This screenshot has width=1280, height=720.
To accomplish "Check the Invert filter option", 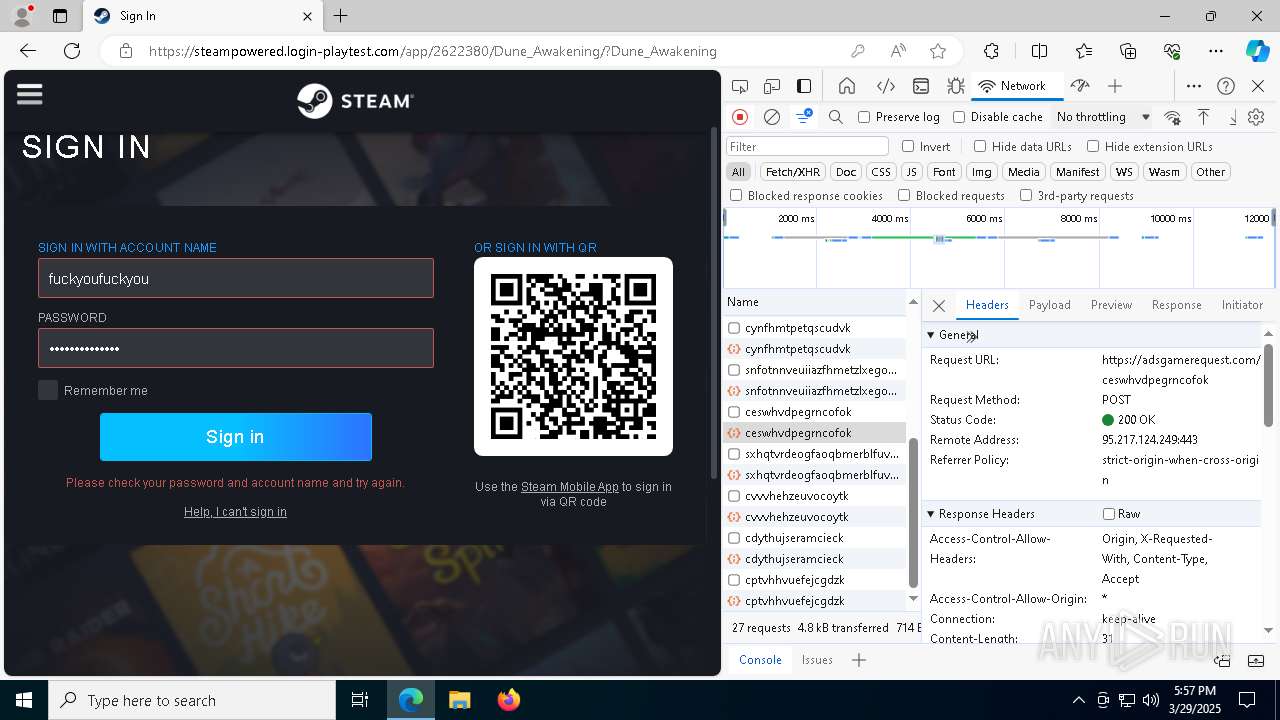I will coord(908,146).
